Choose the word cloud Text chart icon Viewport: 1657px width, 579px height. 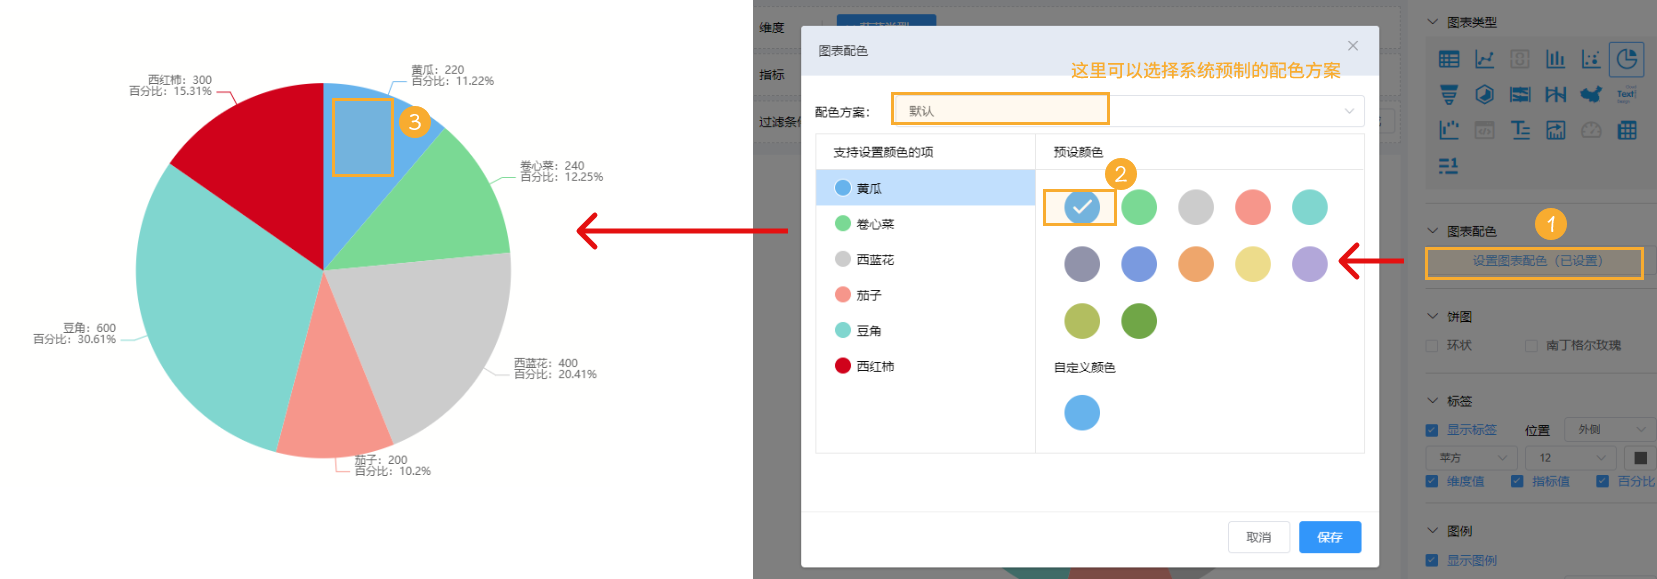[1627, 95]
